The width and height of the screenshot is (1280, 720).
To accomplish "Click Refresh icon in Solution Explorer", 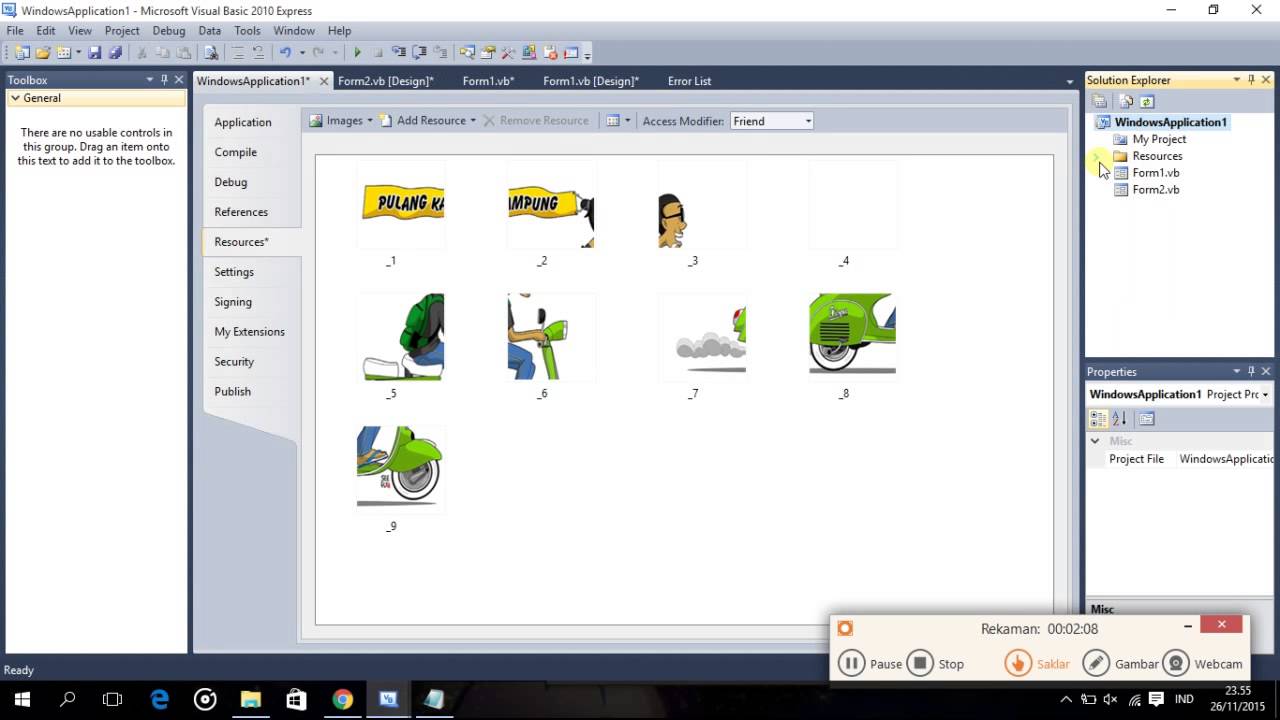I will click(1147, 101).
